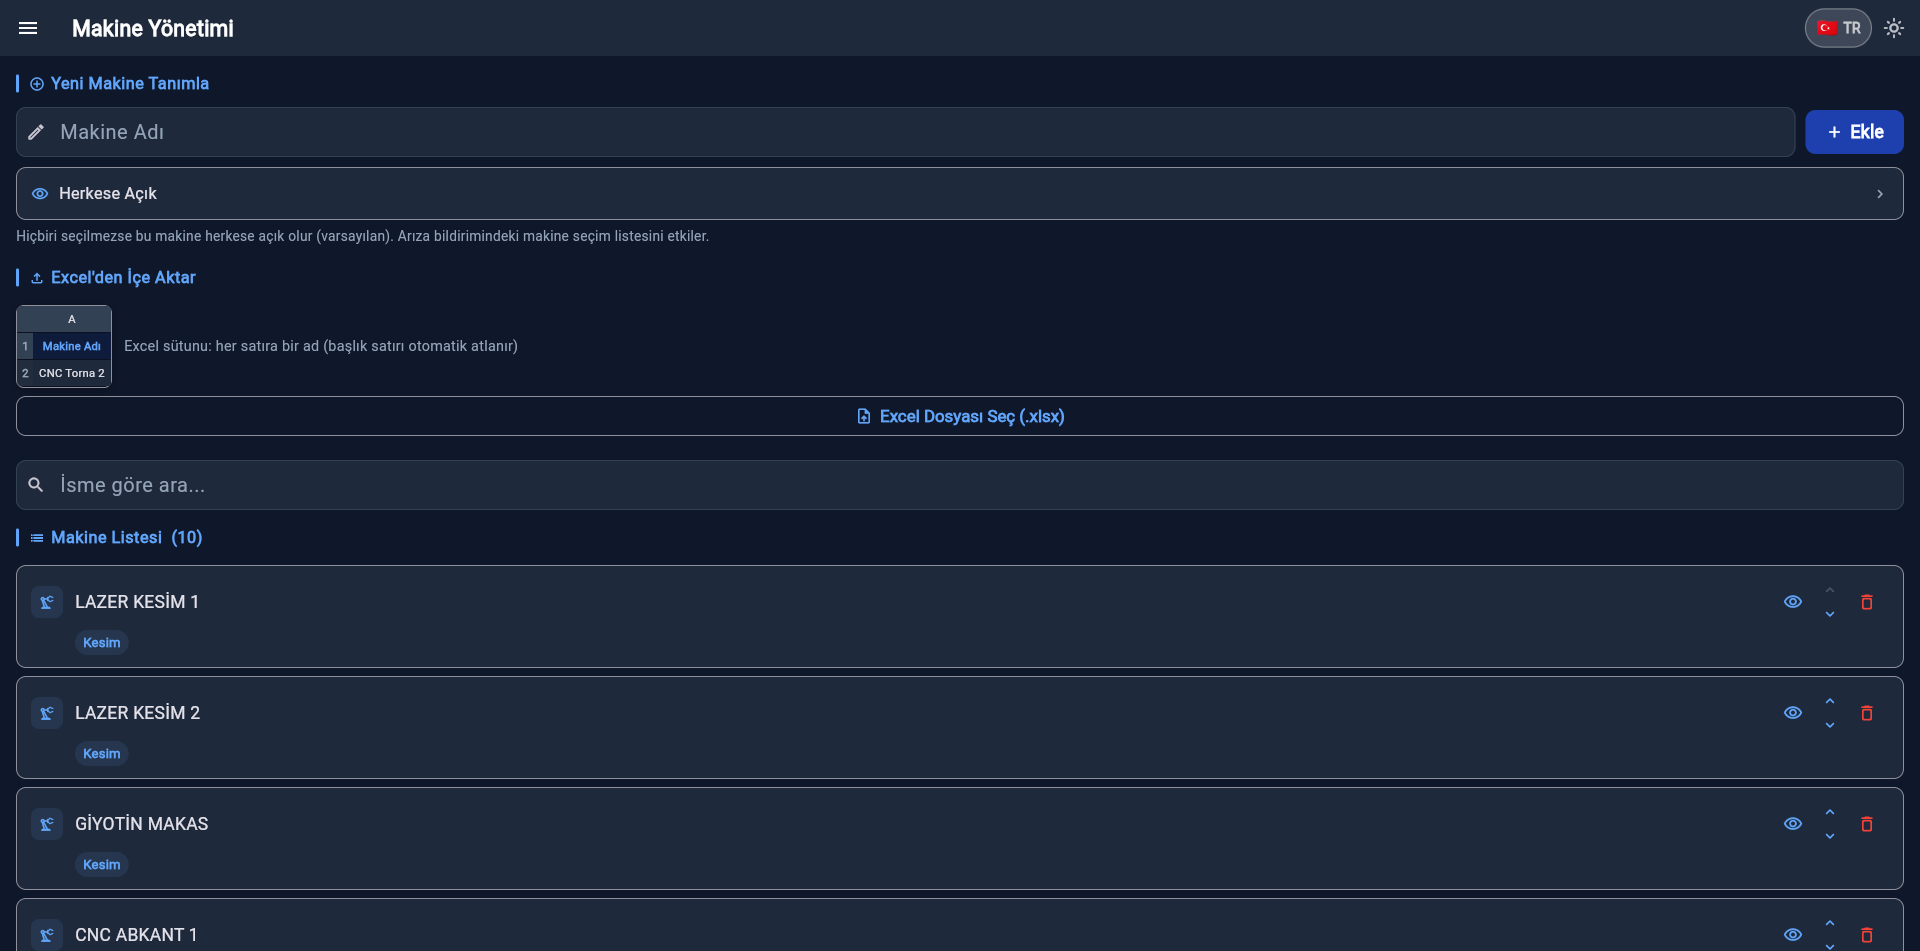Click the eye icon beside Herkese Açık

(40, 194)
